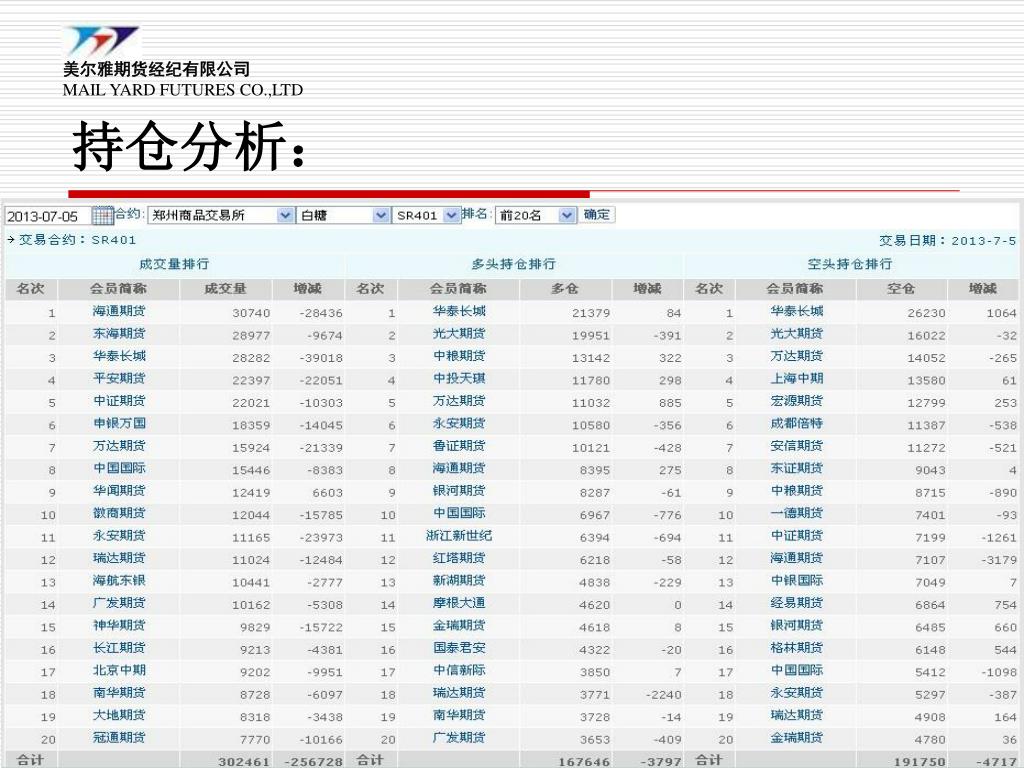This screenshot has height=768, width=1024.
Task: Select 神华期货 member link
Action: 119,626
